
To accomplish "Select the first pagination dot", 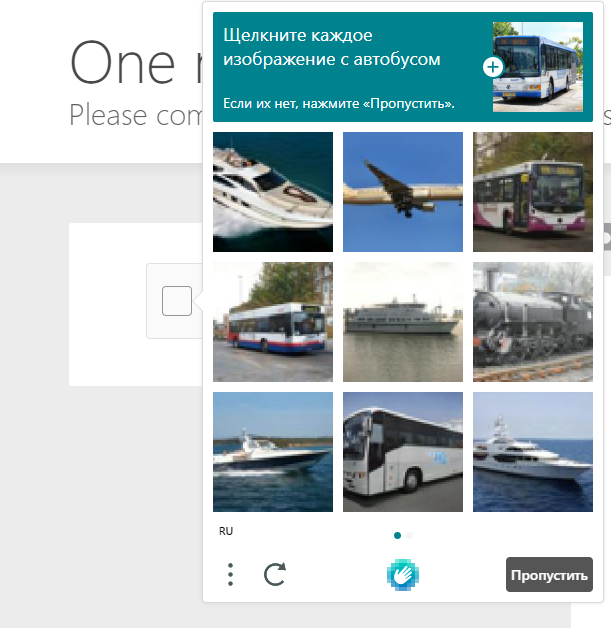I will (x=397, y=535).
